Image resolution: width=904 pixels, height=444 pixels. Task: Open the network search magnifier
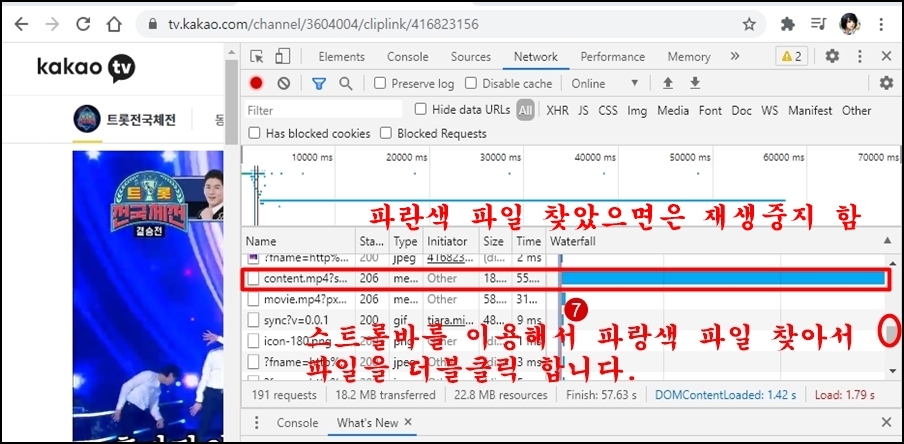[x=345, y=84]
